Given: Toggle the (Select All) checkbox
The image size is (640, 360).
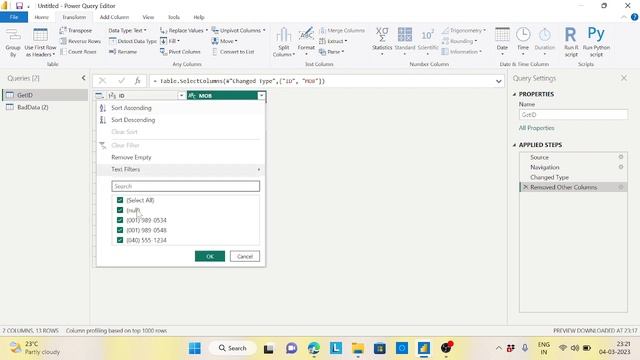Looking at the screenshot, I should 120,200.
